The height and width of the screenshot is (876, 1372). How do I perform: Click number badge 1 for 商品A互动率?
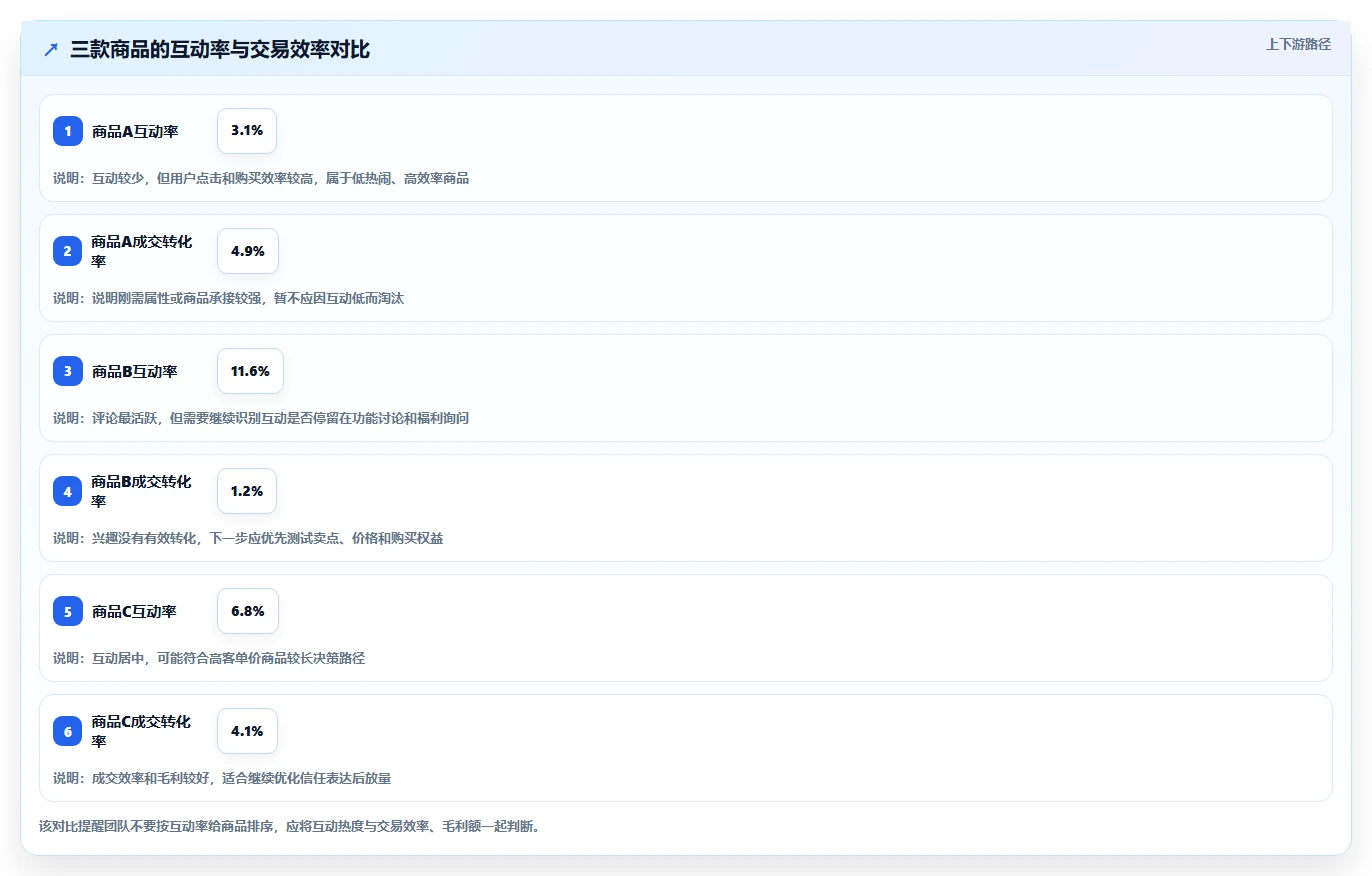[68, 131]
